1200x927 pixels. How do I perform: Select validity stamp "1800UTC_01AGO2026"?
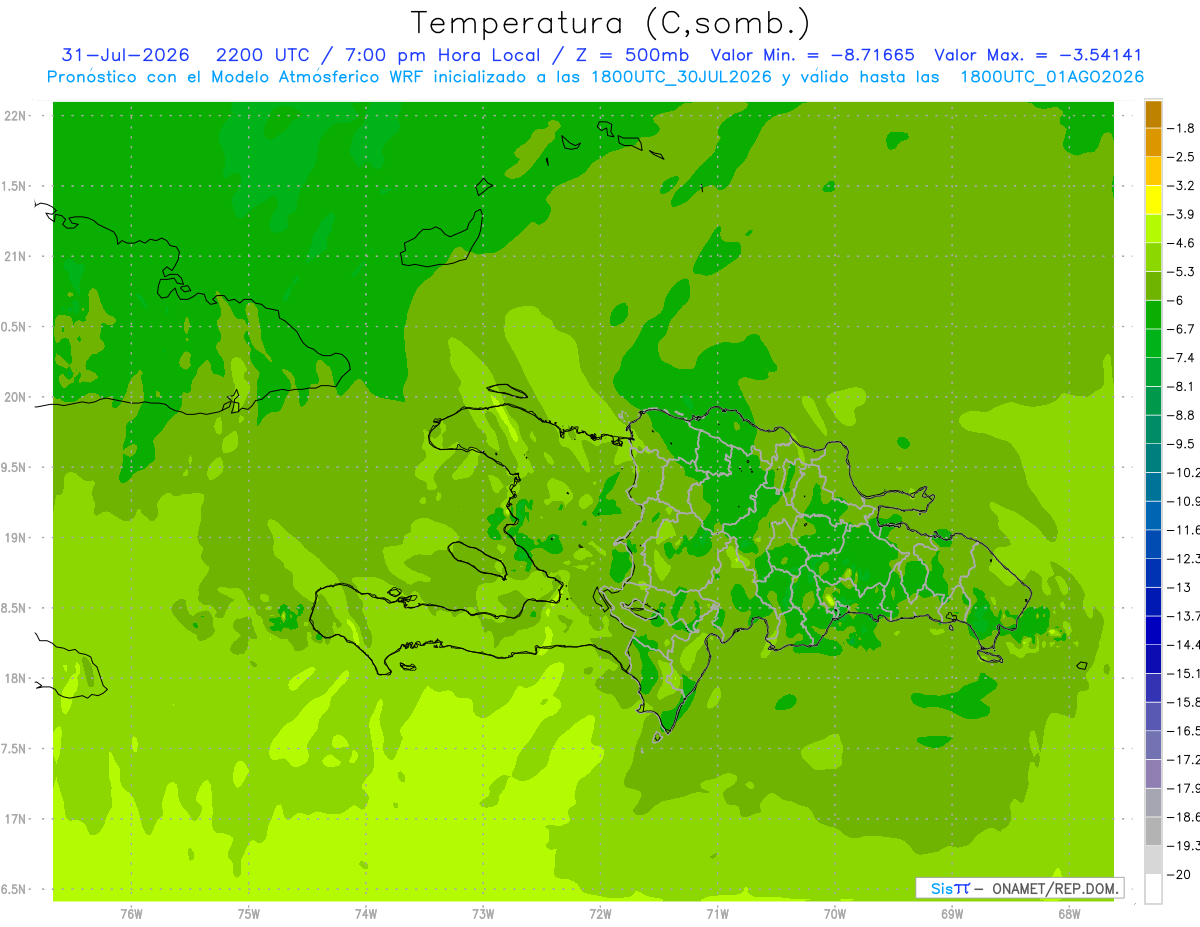point(1053,77)
